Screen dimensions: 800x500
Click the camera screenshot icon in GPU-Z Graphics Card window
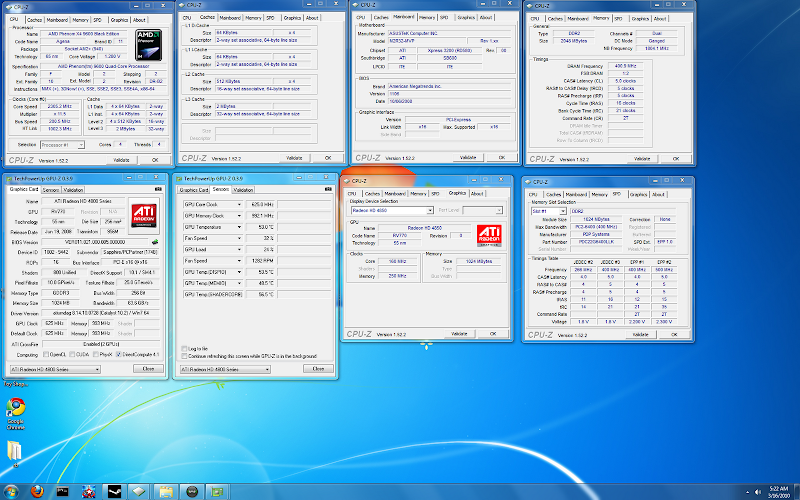[x=159, y=188]
